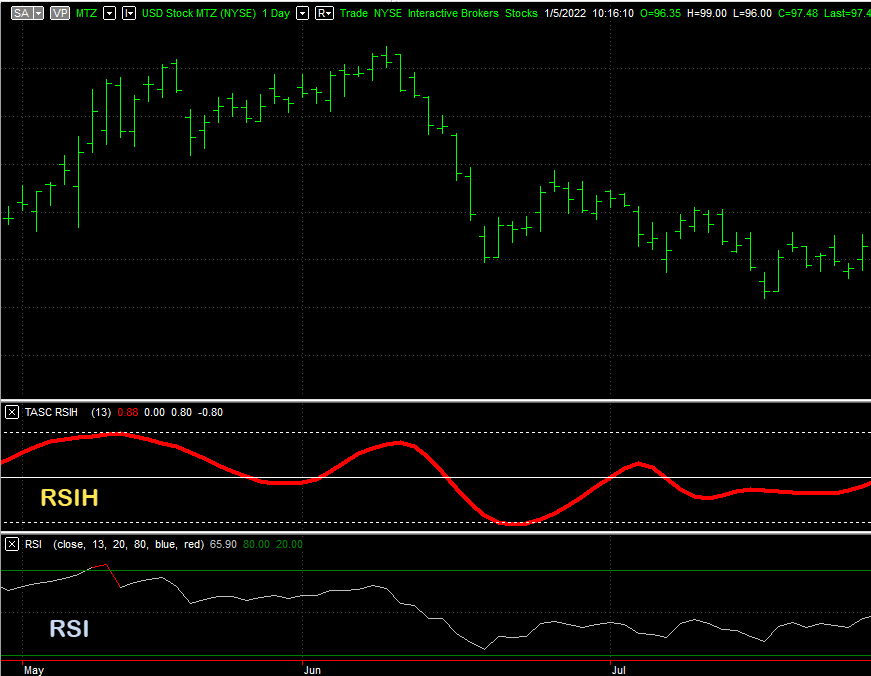Click the O=96.35 open value
The width and height of the screenshot is (871, 676).
pyautogui.click(x=660, y=13)
